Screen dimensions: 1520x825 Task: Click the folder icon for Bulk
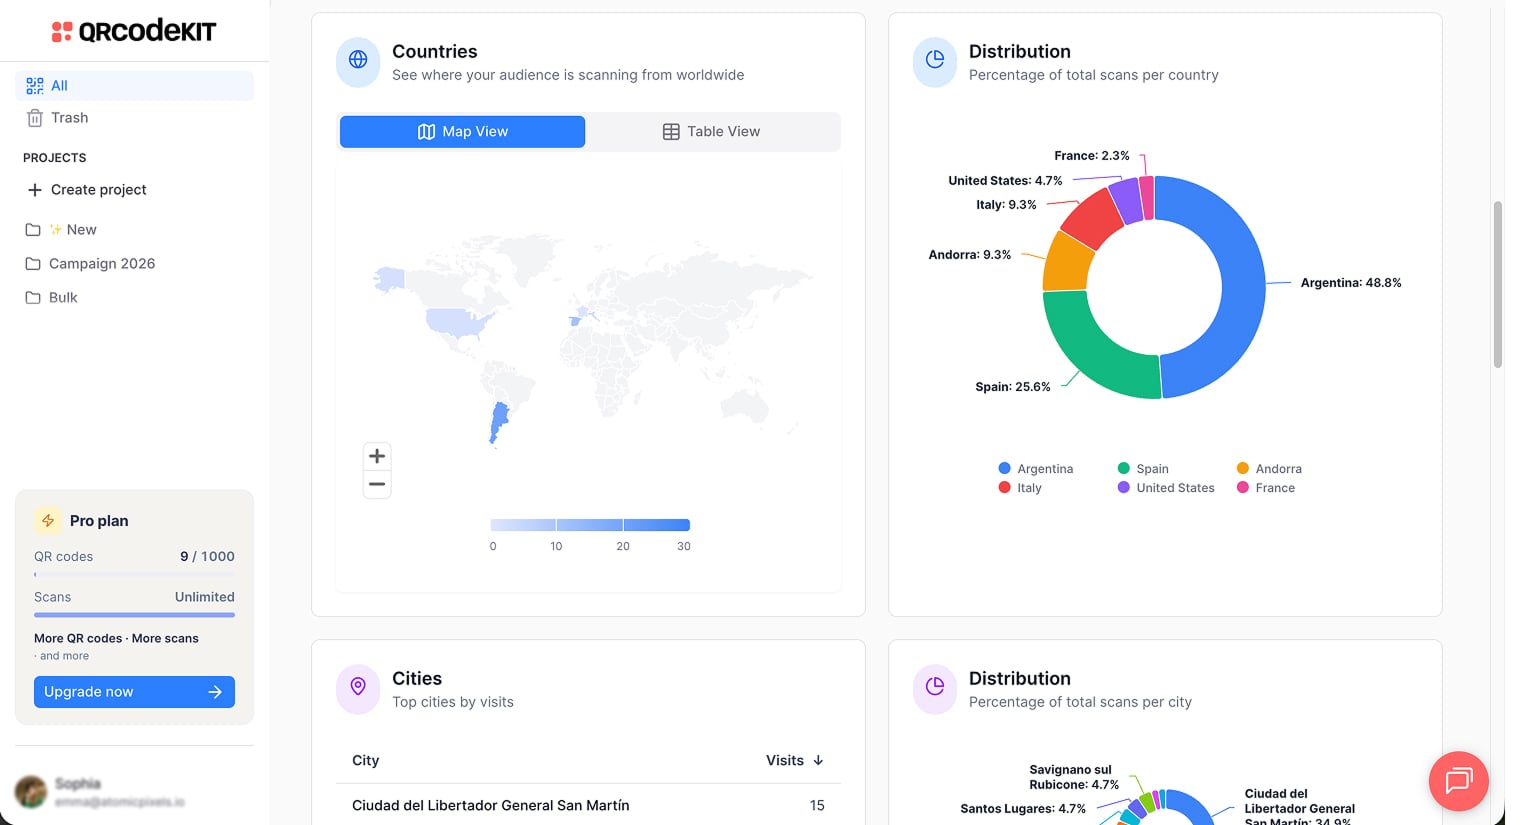pos(33,298)
